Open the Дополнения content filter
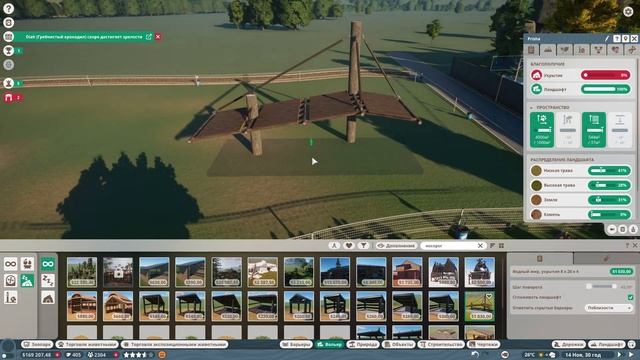Viewport: 640px width, 360px height. click(x=396, y=246)
